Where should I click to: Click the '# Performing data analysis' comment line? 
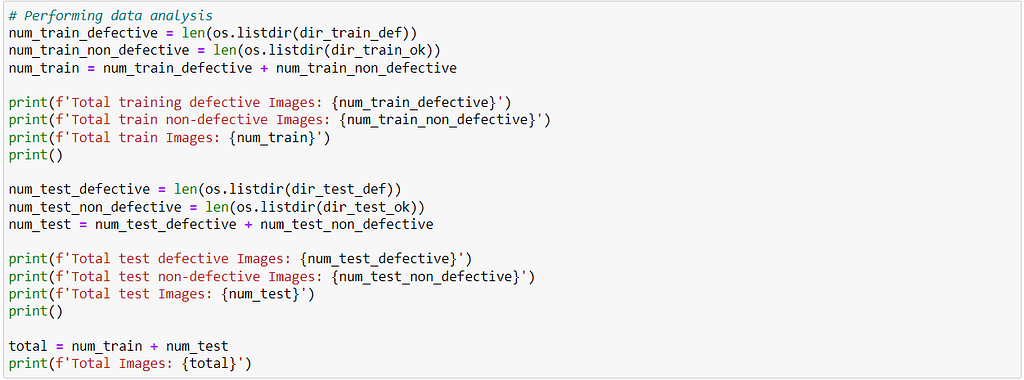pyautogui.click(x=110, y=16)
